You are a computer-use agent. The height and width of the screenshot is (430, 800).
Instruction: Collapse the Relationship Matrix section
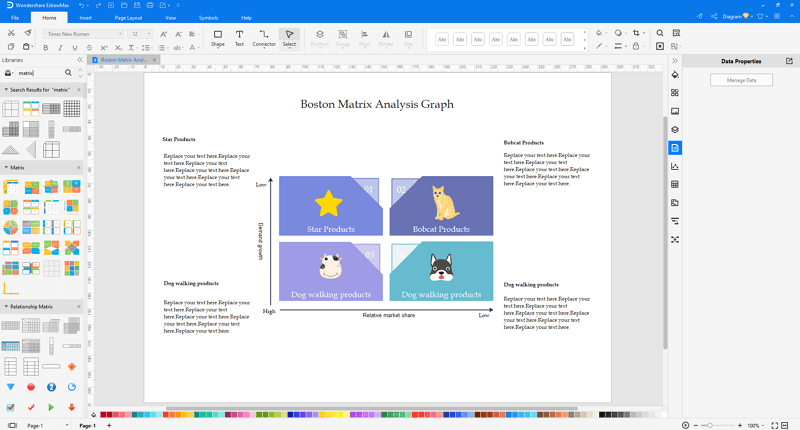coord(6,307)
